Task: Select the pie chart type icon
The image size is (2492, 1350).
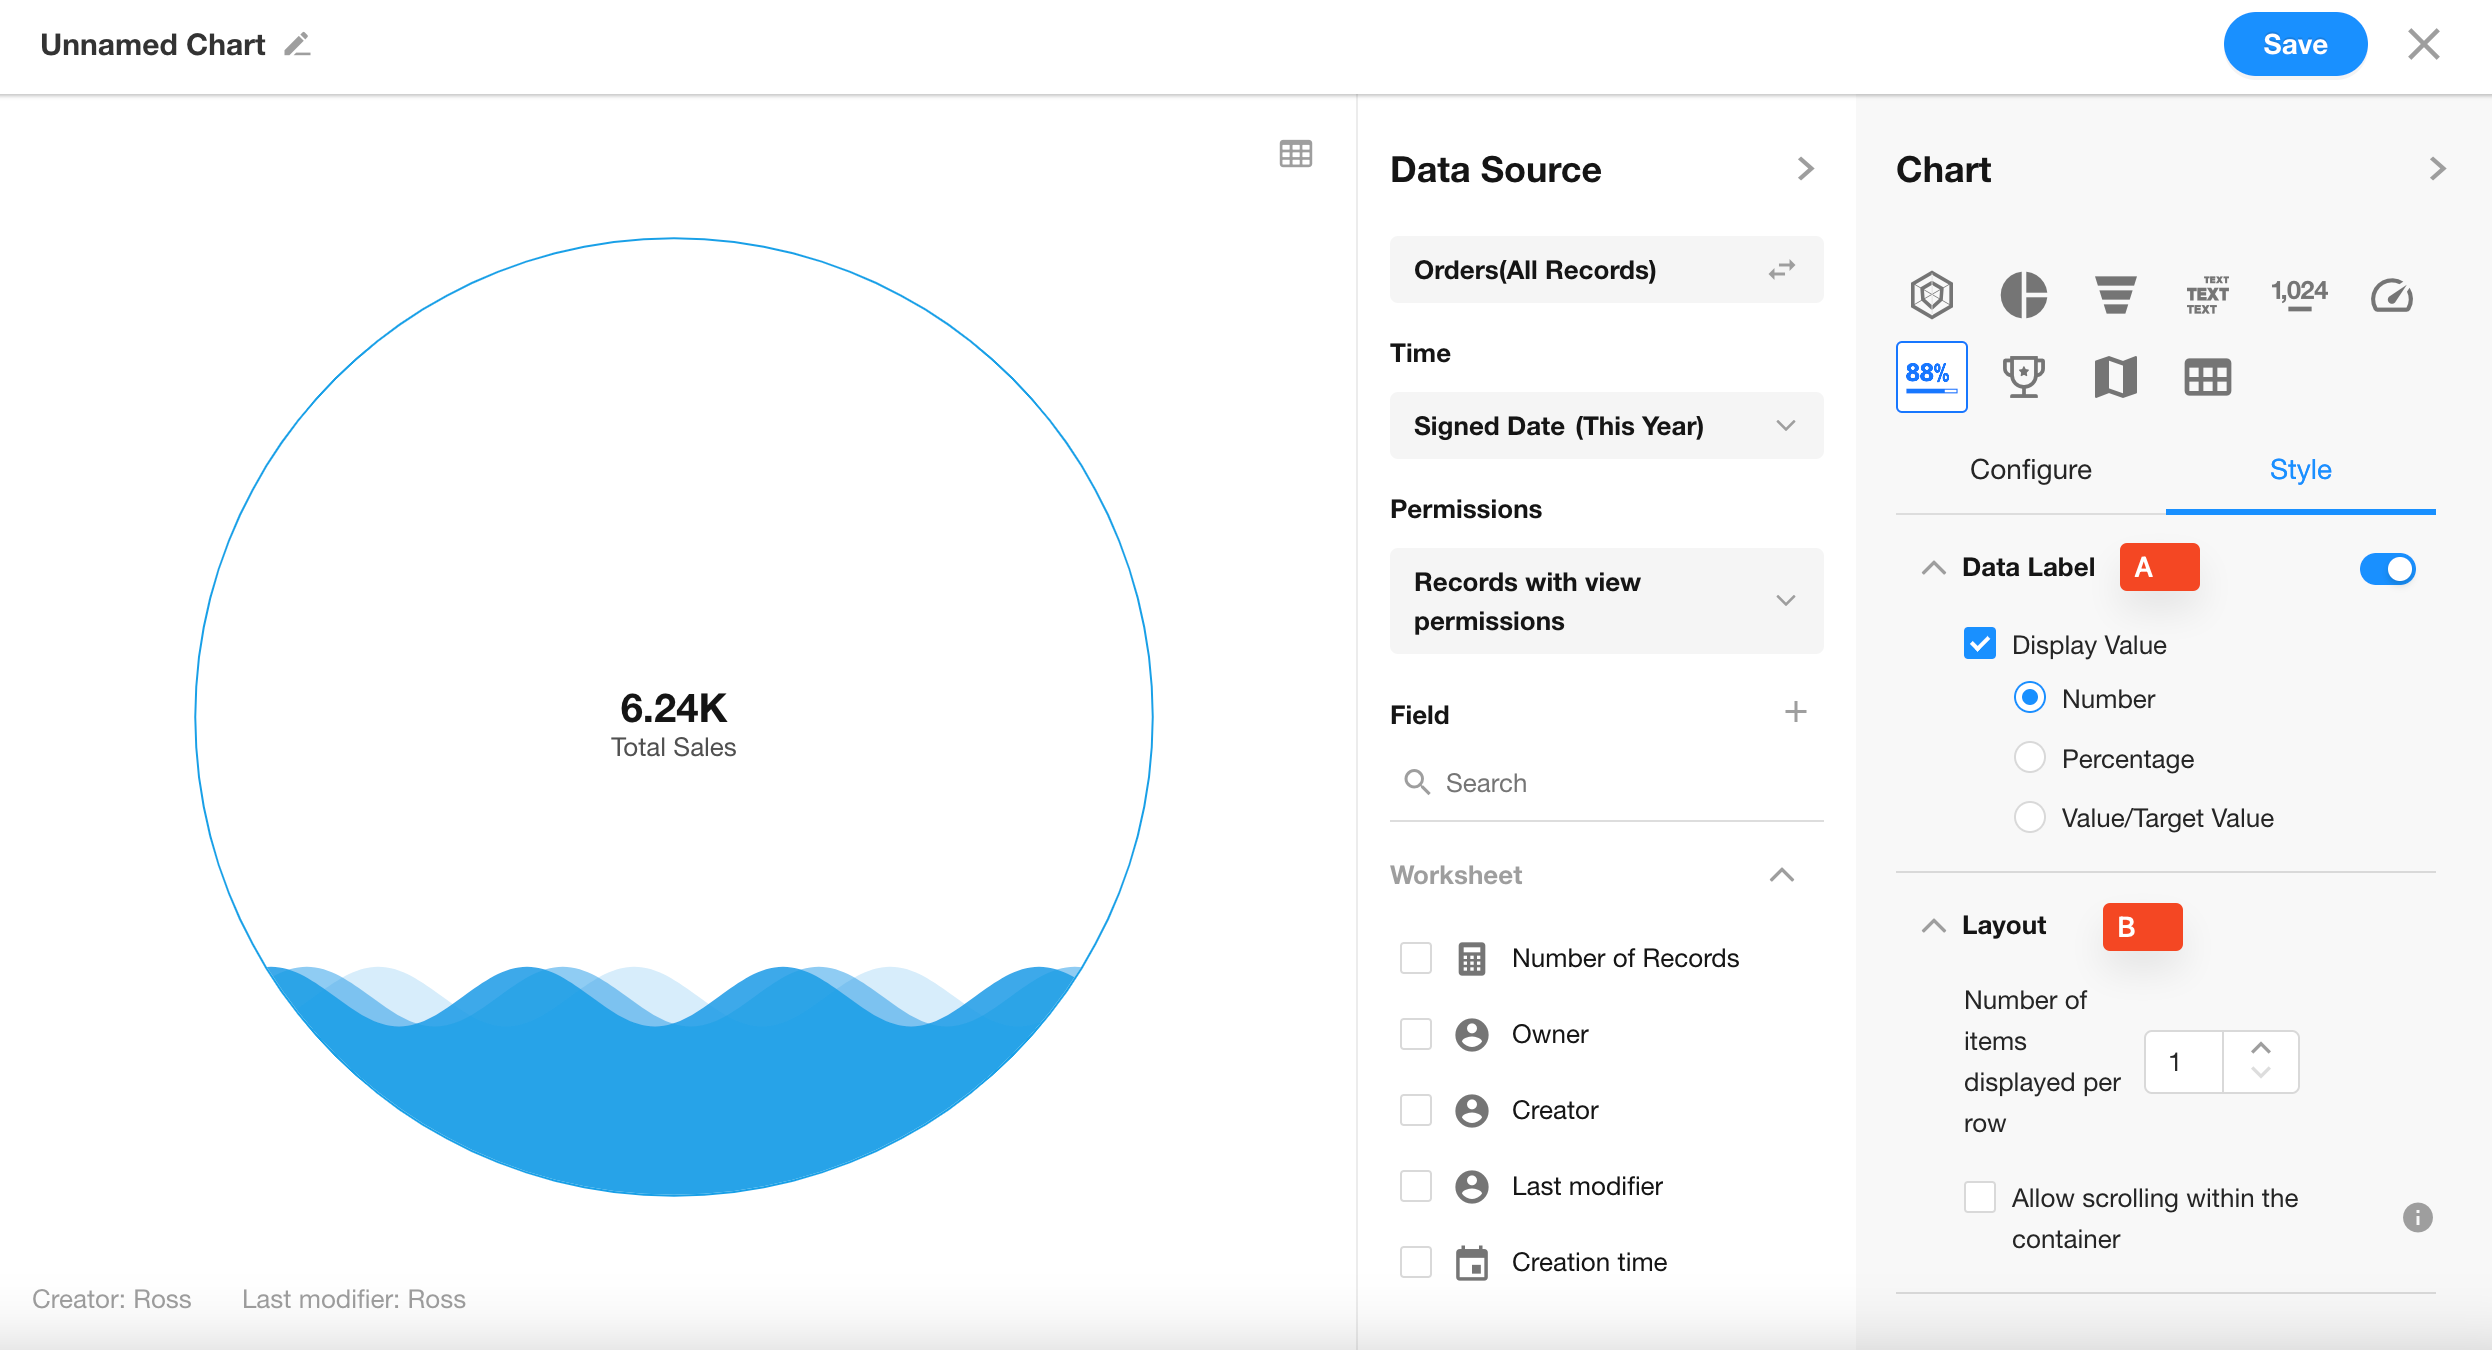Action: pyautogui.click(x=2023, y=295)
